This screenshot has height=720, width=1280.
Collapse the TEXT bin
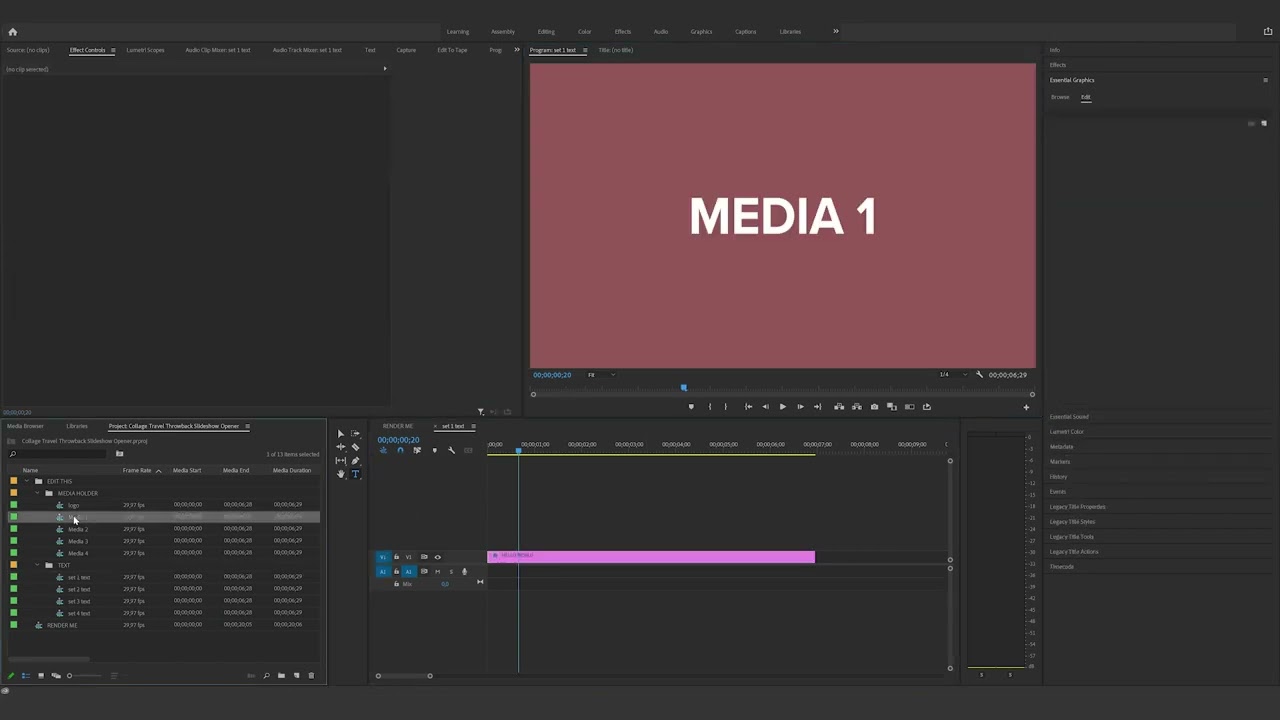37,565
